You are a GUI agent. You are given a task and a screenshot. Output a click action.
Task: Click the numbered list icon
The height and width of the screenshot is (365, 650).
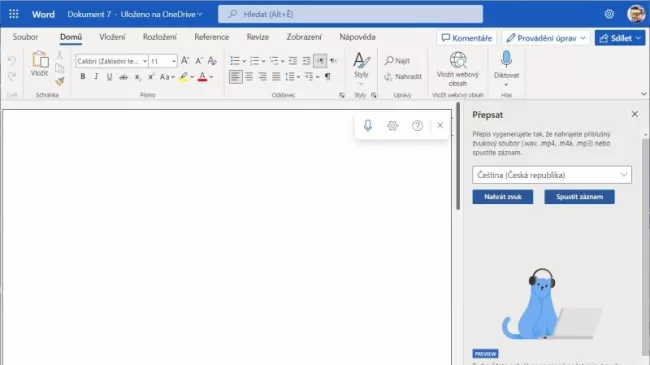point(254,61)
